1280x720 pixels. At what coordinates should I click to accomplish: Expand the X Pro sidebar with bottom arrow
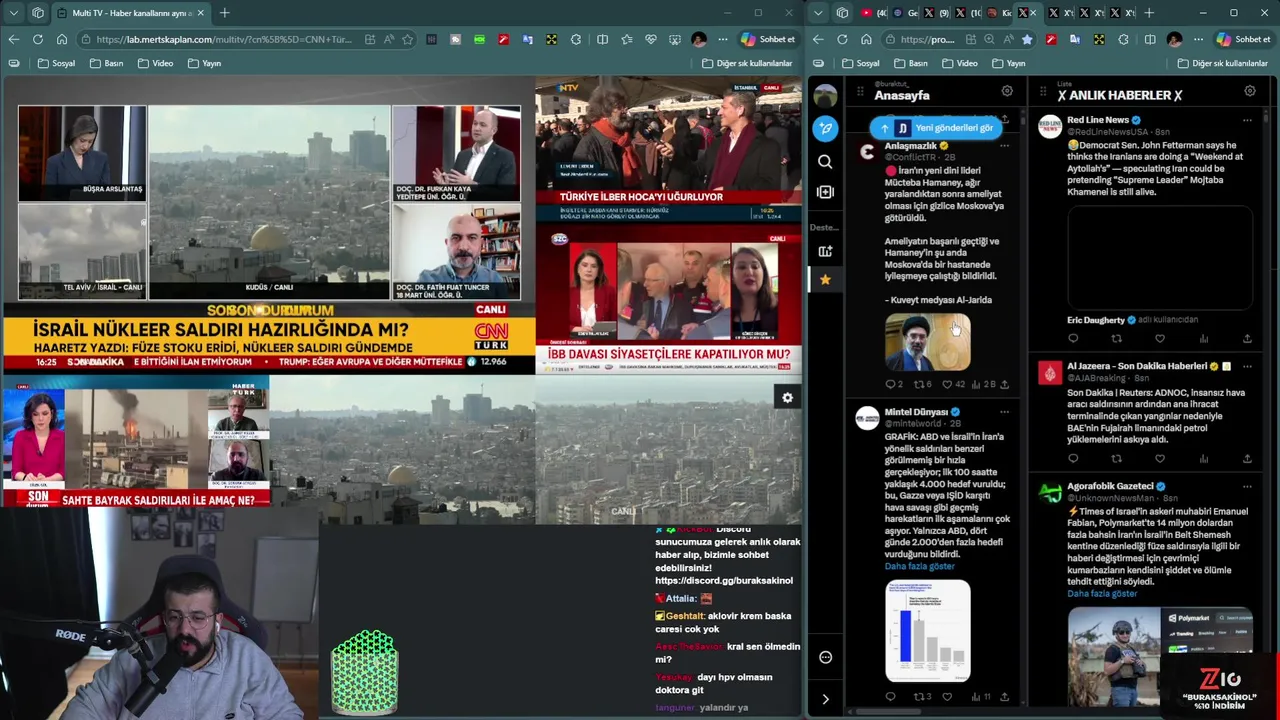point(825,699)
